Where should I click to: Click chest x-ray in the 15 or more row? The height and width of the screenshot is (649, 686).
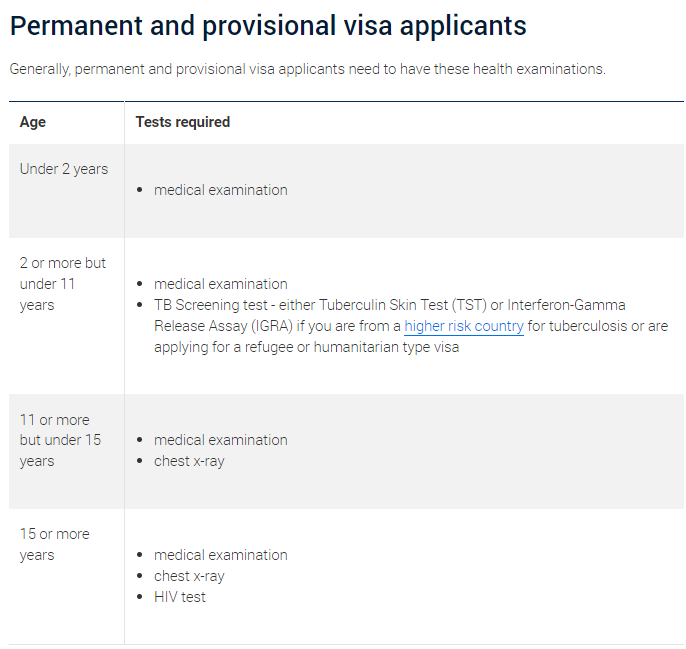pos(189,576)
